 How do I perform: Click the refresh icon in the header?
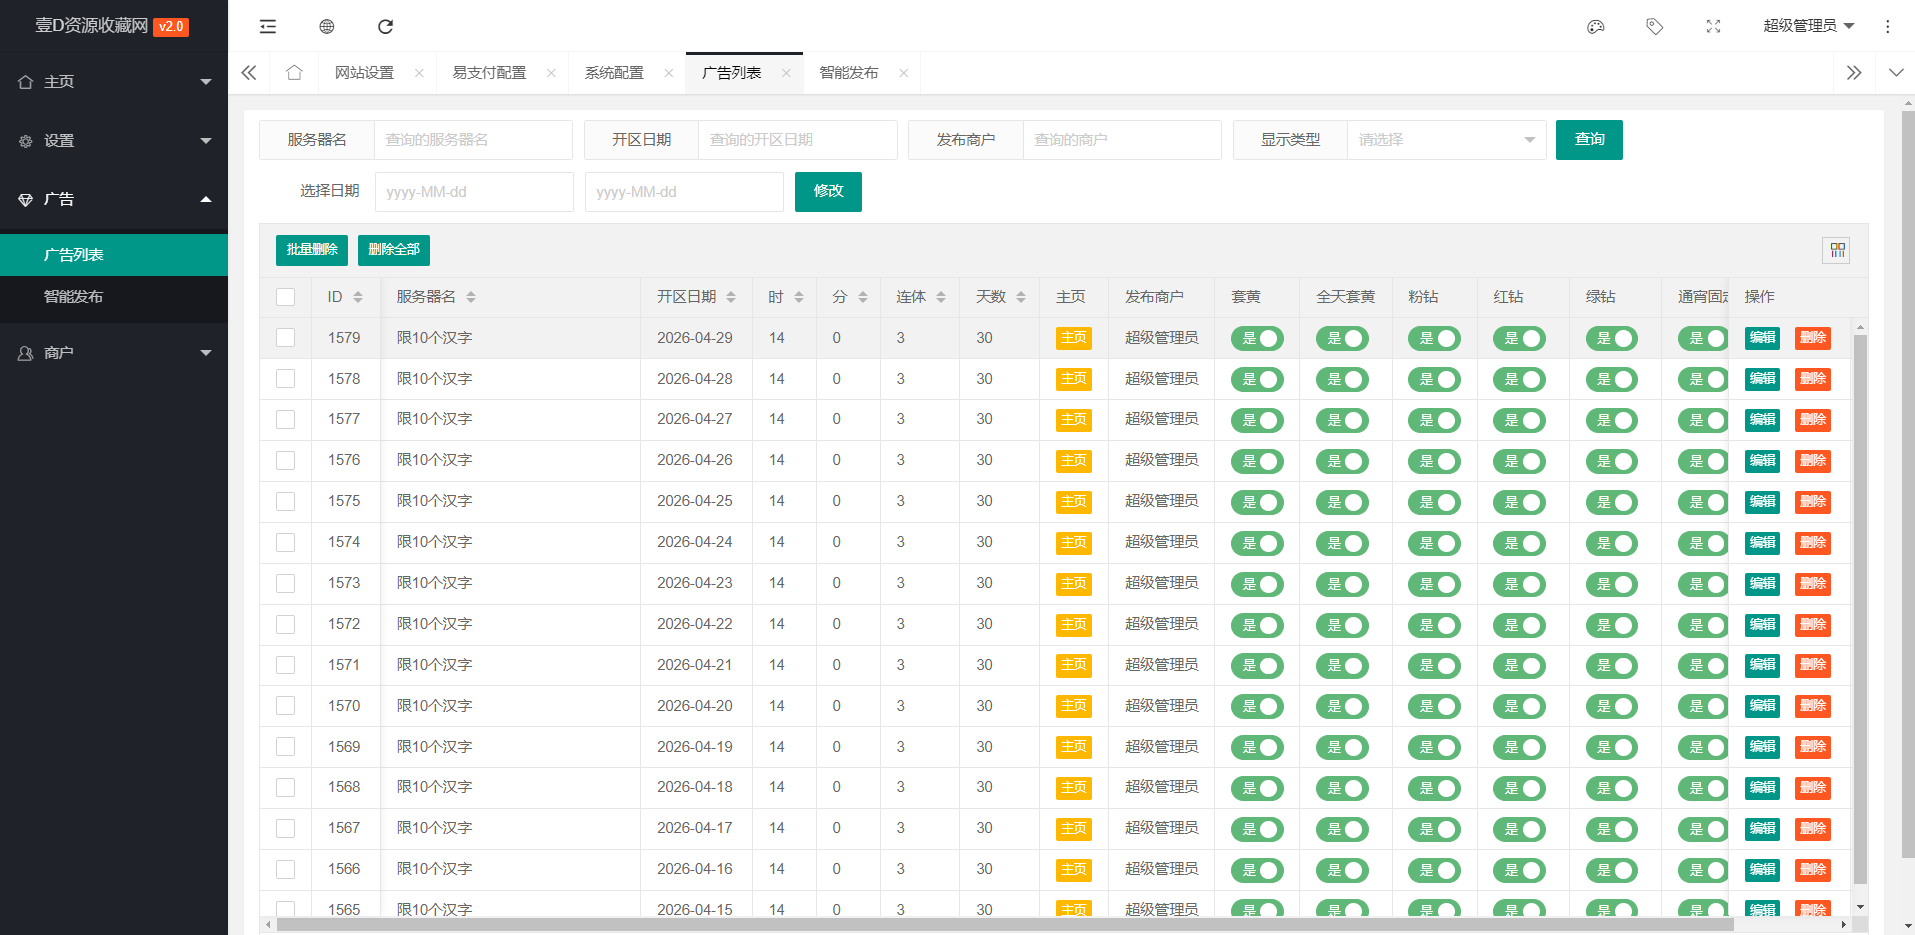click(x=385, y=26)
